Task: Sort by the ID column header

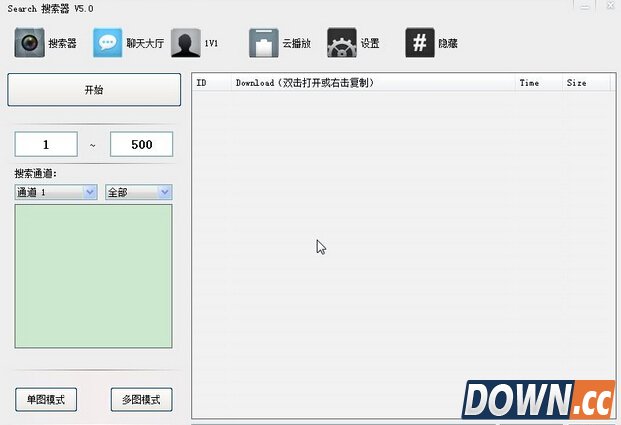Action: (x=211, y=83)
